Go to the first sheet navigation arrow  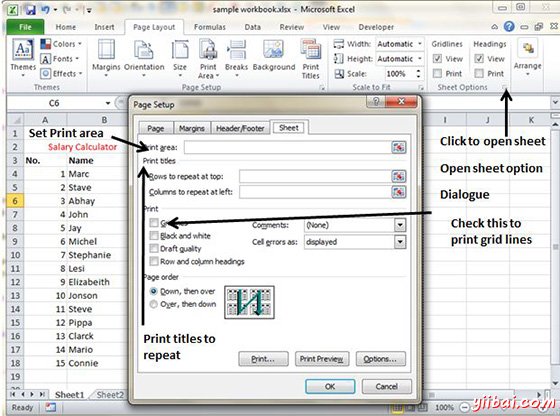coord(13,394)
